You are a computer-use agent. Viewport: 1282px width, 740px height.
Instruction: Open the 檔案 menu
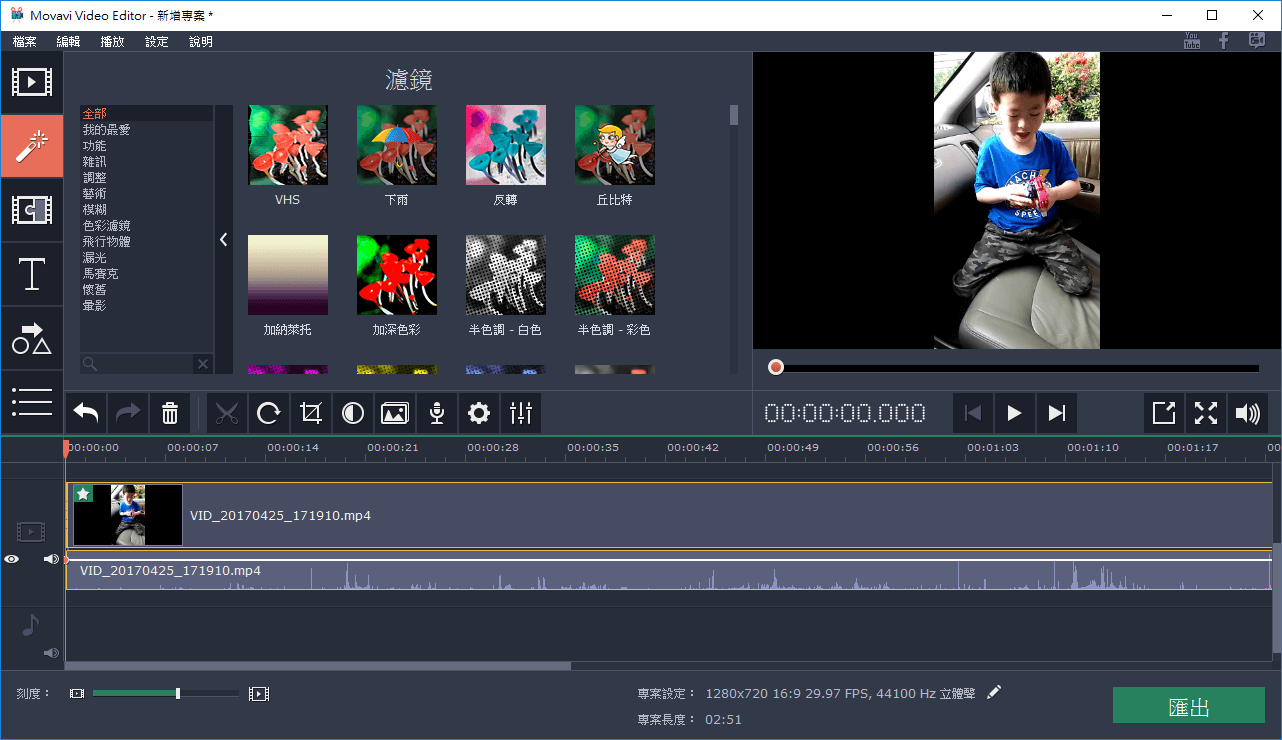(x=24, y=41)
